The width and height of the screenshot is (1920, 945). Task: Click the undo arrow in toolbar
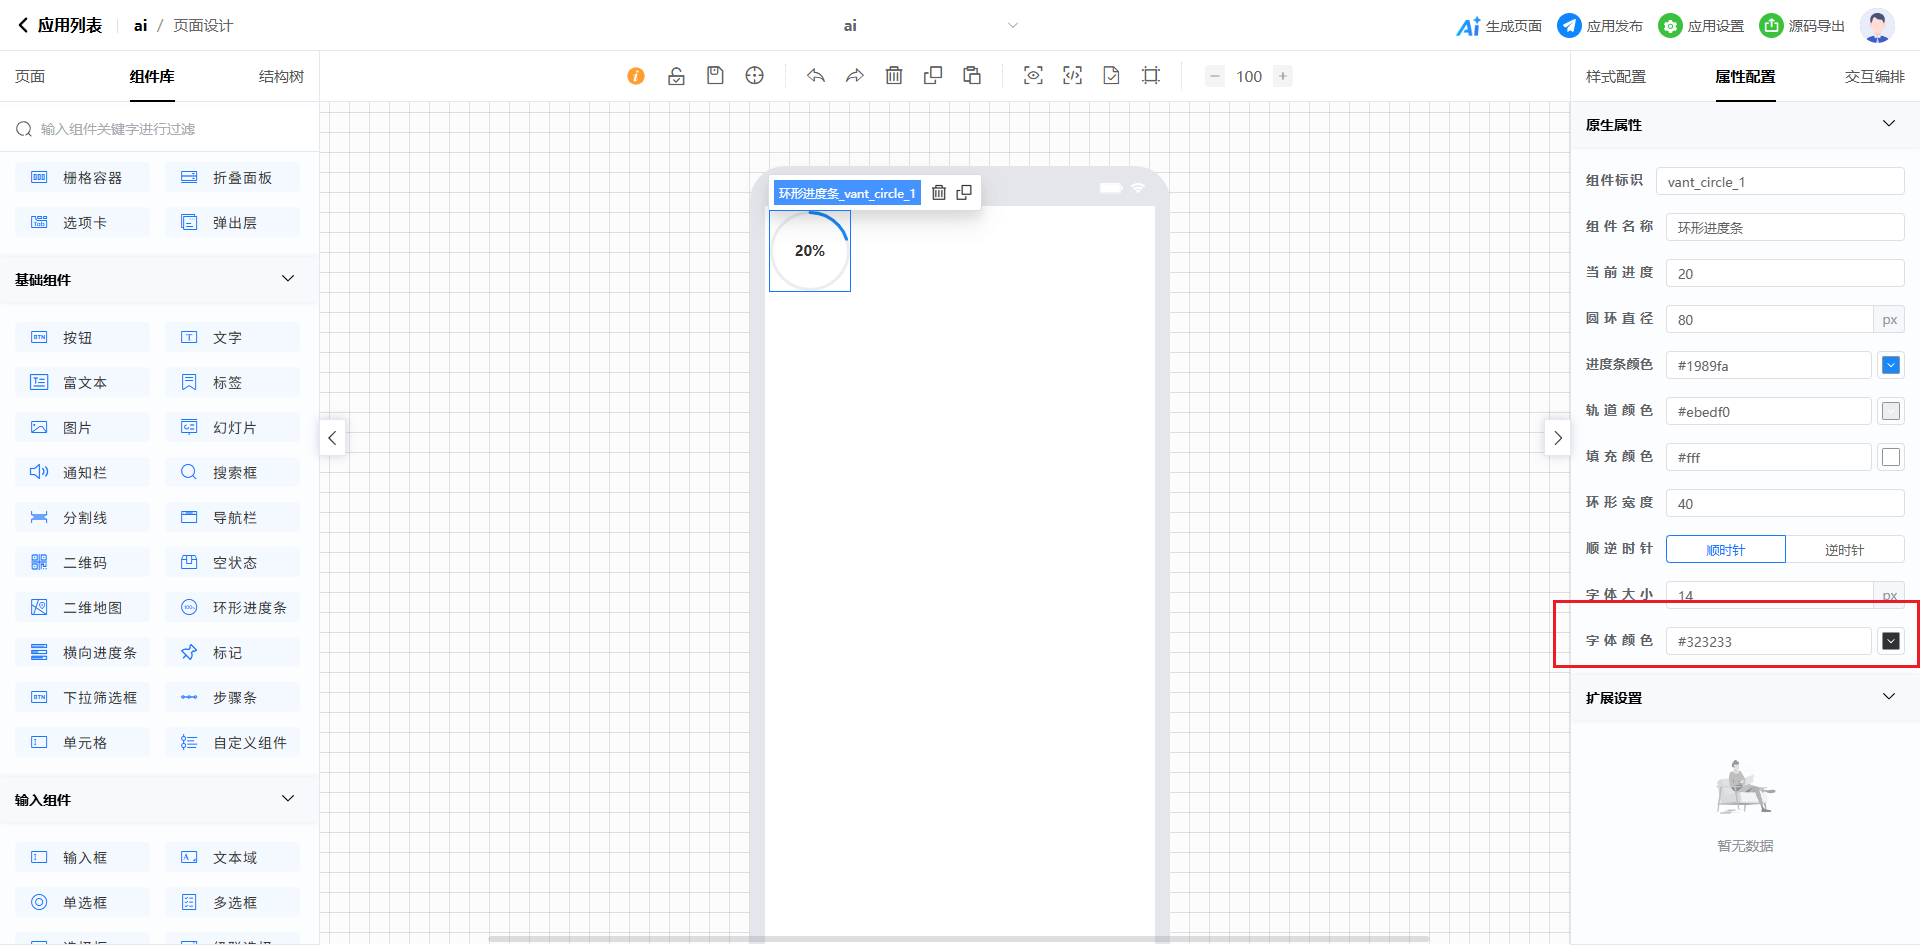point(816,76)
